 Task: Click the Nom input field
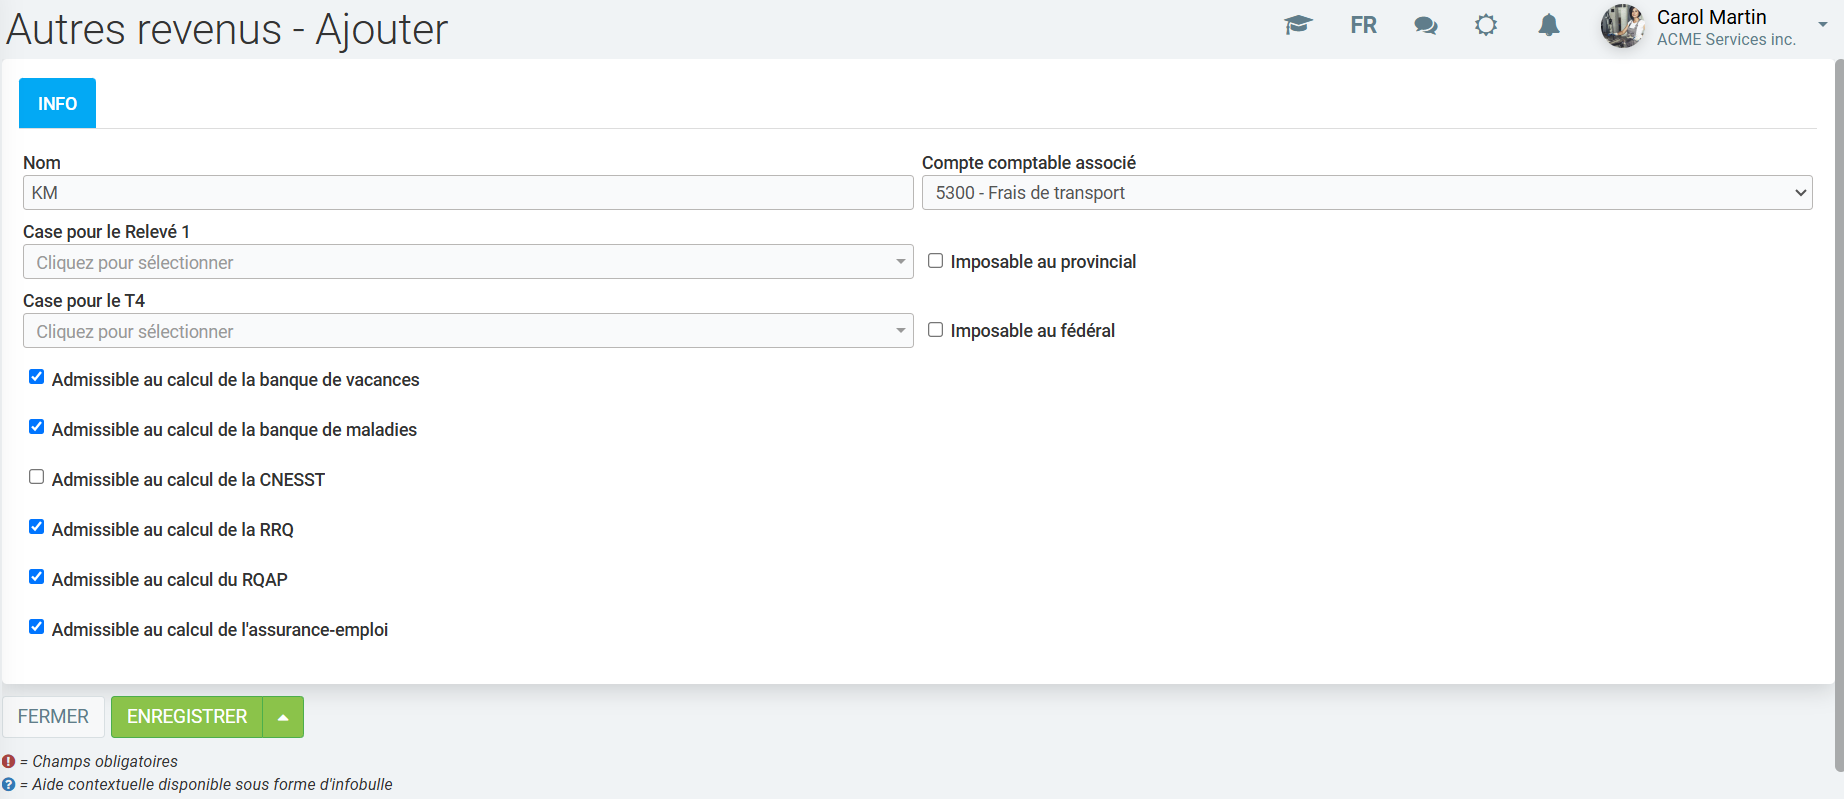[467, 193]
